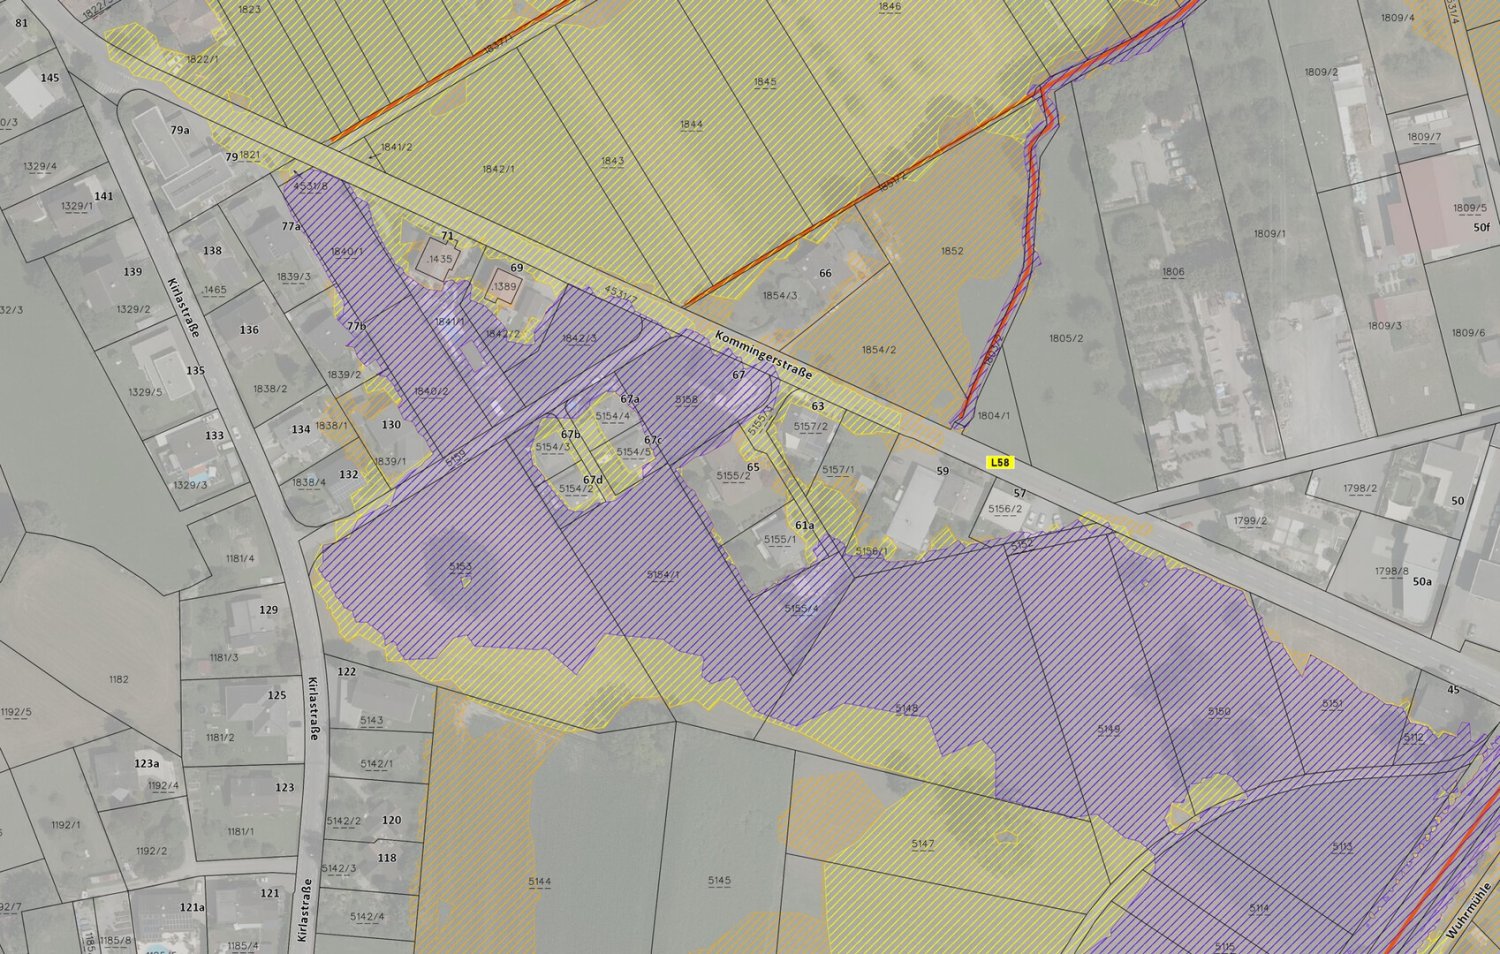Click parcel label 1182

(118, 680)
